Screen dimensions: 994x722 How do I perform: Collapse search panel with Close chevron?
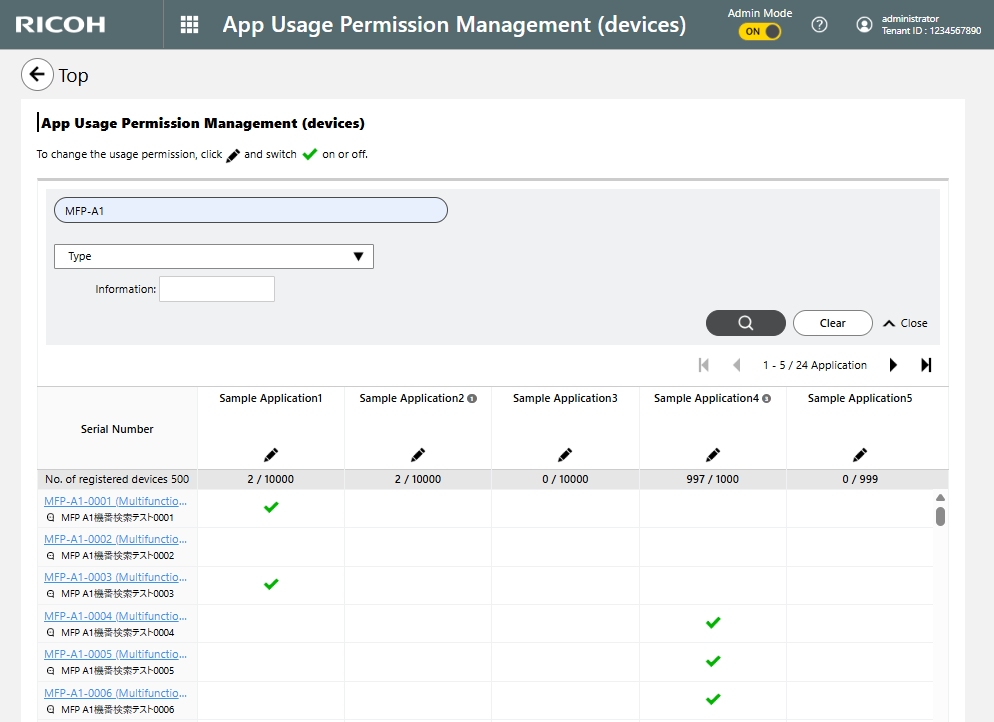tap(904, 323)
